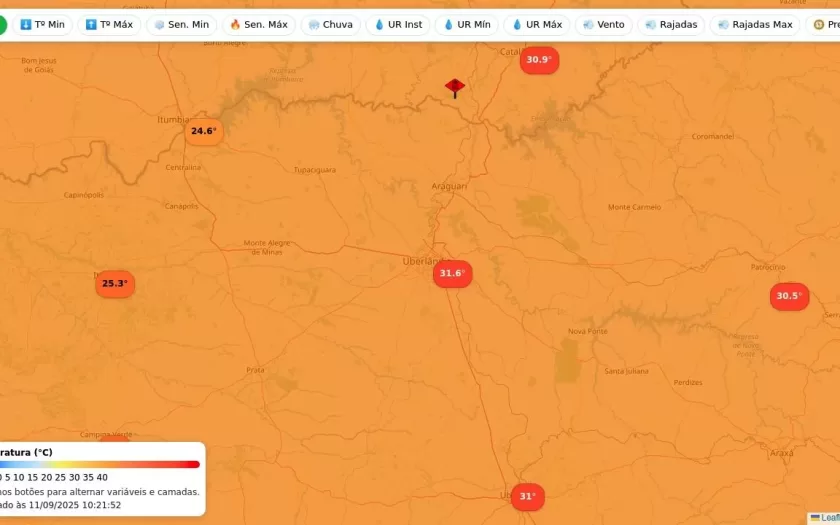Click the 30.5° station marker on right

point(789,296)
